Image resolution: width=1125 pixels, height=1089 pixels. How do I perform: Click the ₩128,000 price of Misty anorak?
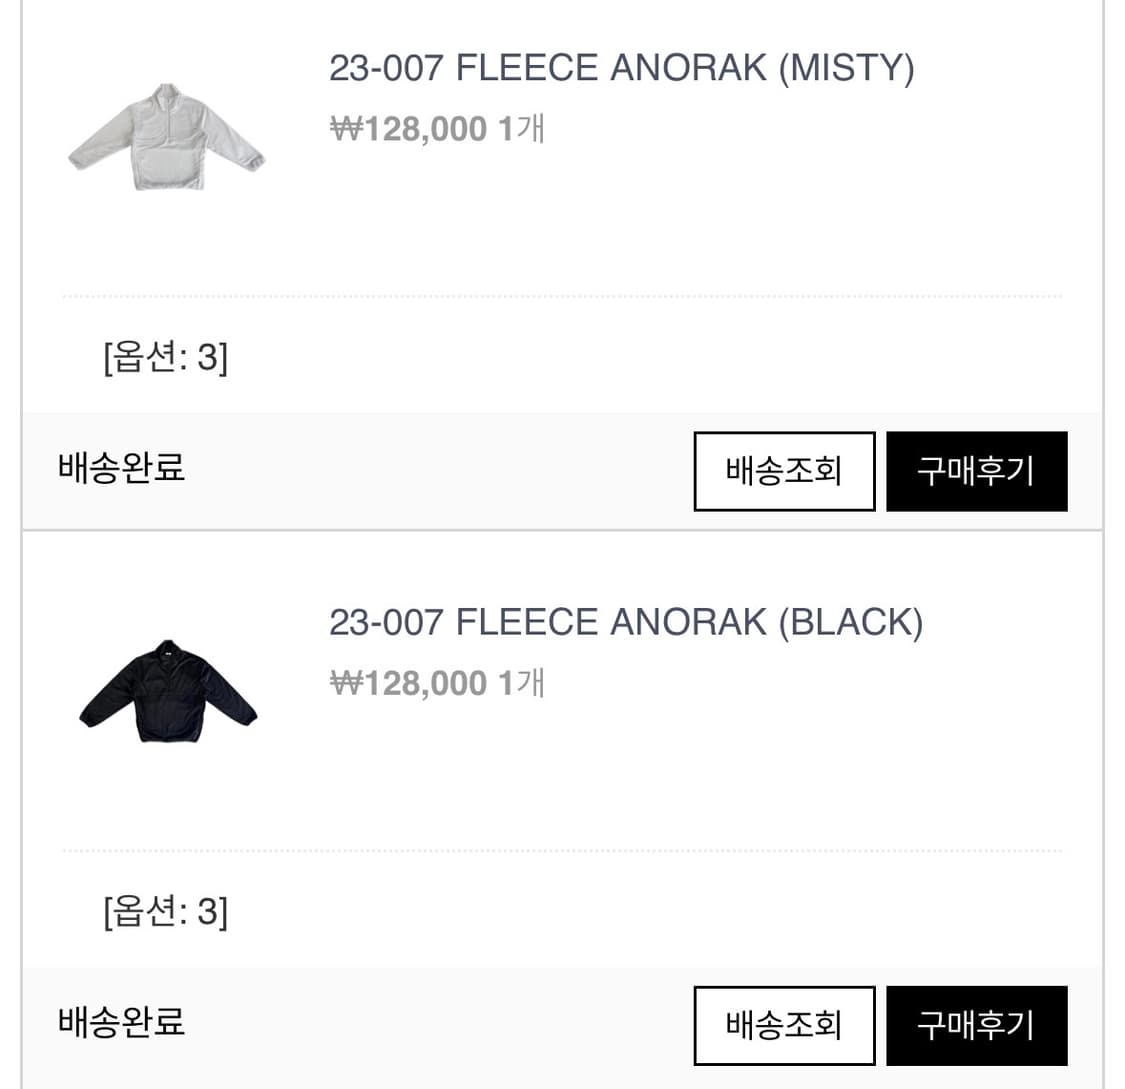[x=408, y=129]
